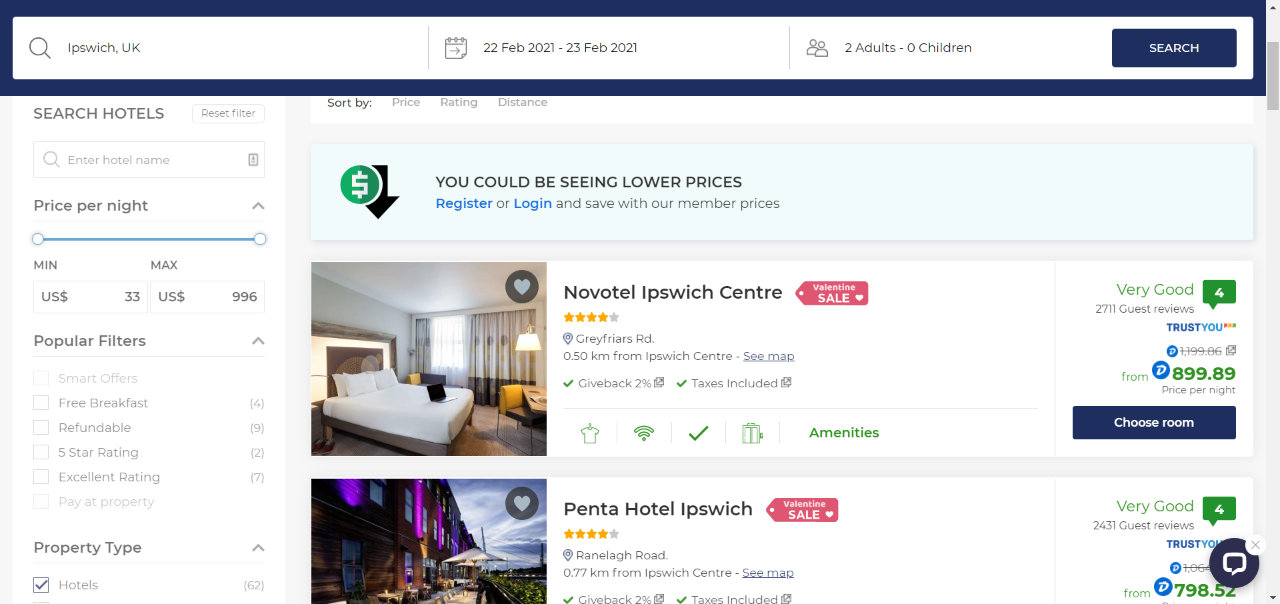Click the MIN price field showing 33
Viewport: 1280px width, 604px height.
[90, 297]
